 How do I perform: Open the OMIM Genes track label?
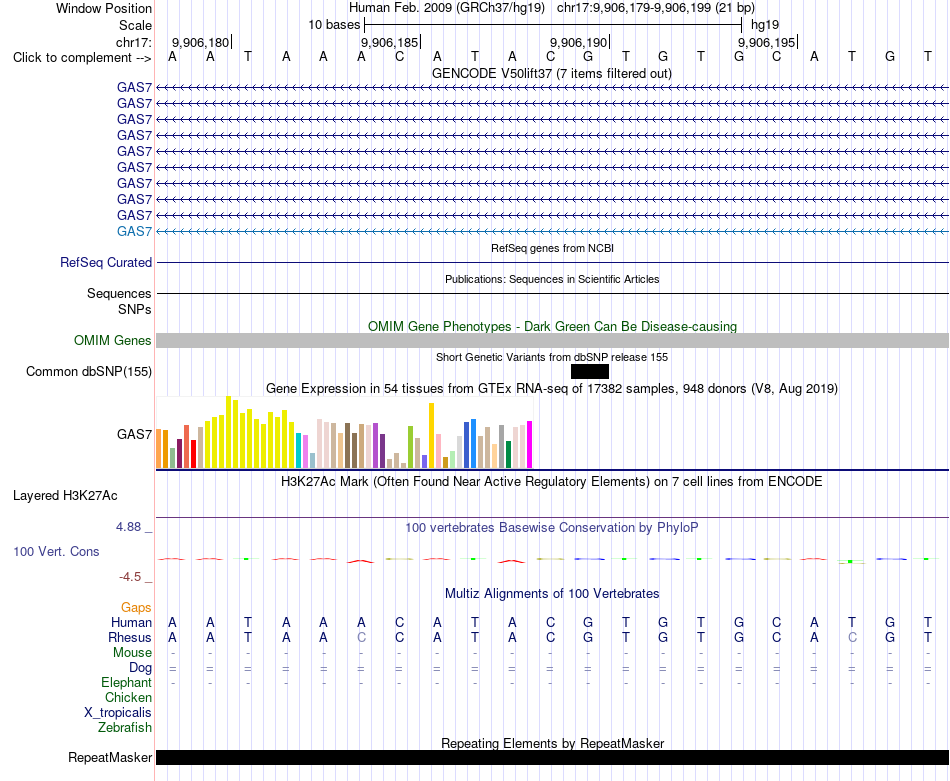click(113, 341)
